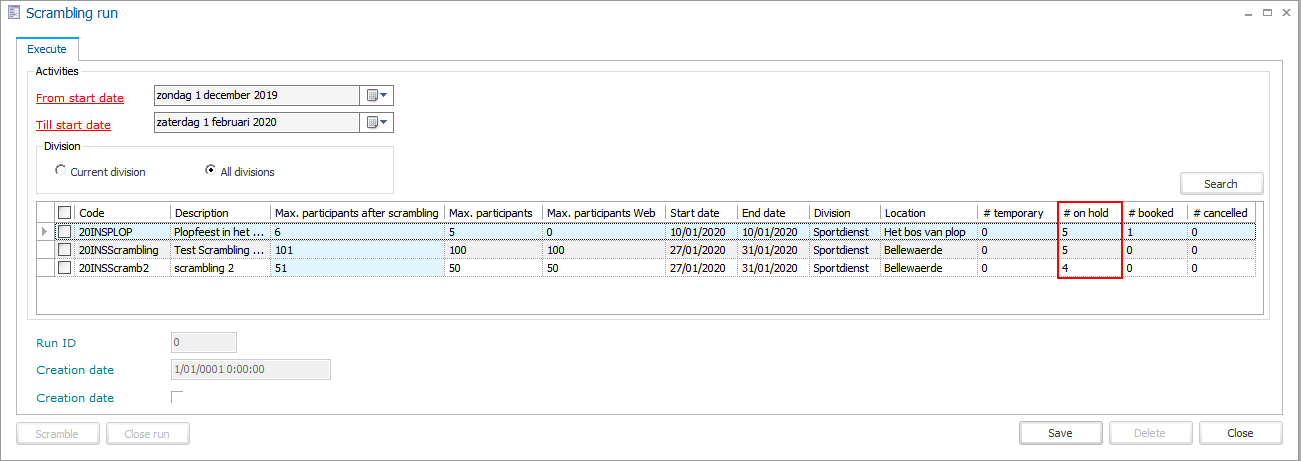Click the row indicator arrow for 20INSPLOP
Screen dimensions: 1301x461
(43, 232)
